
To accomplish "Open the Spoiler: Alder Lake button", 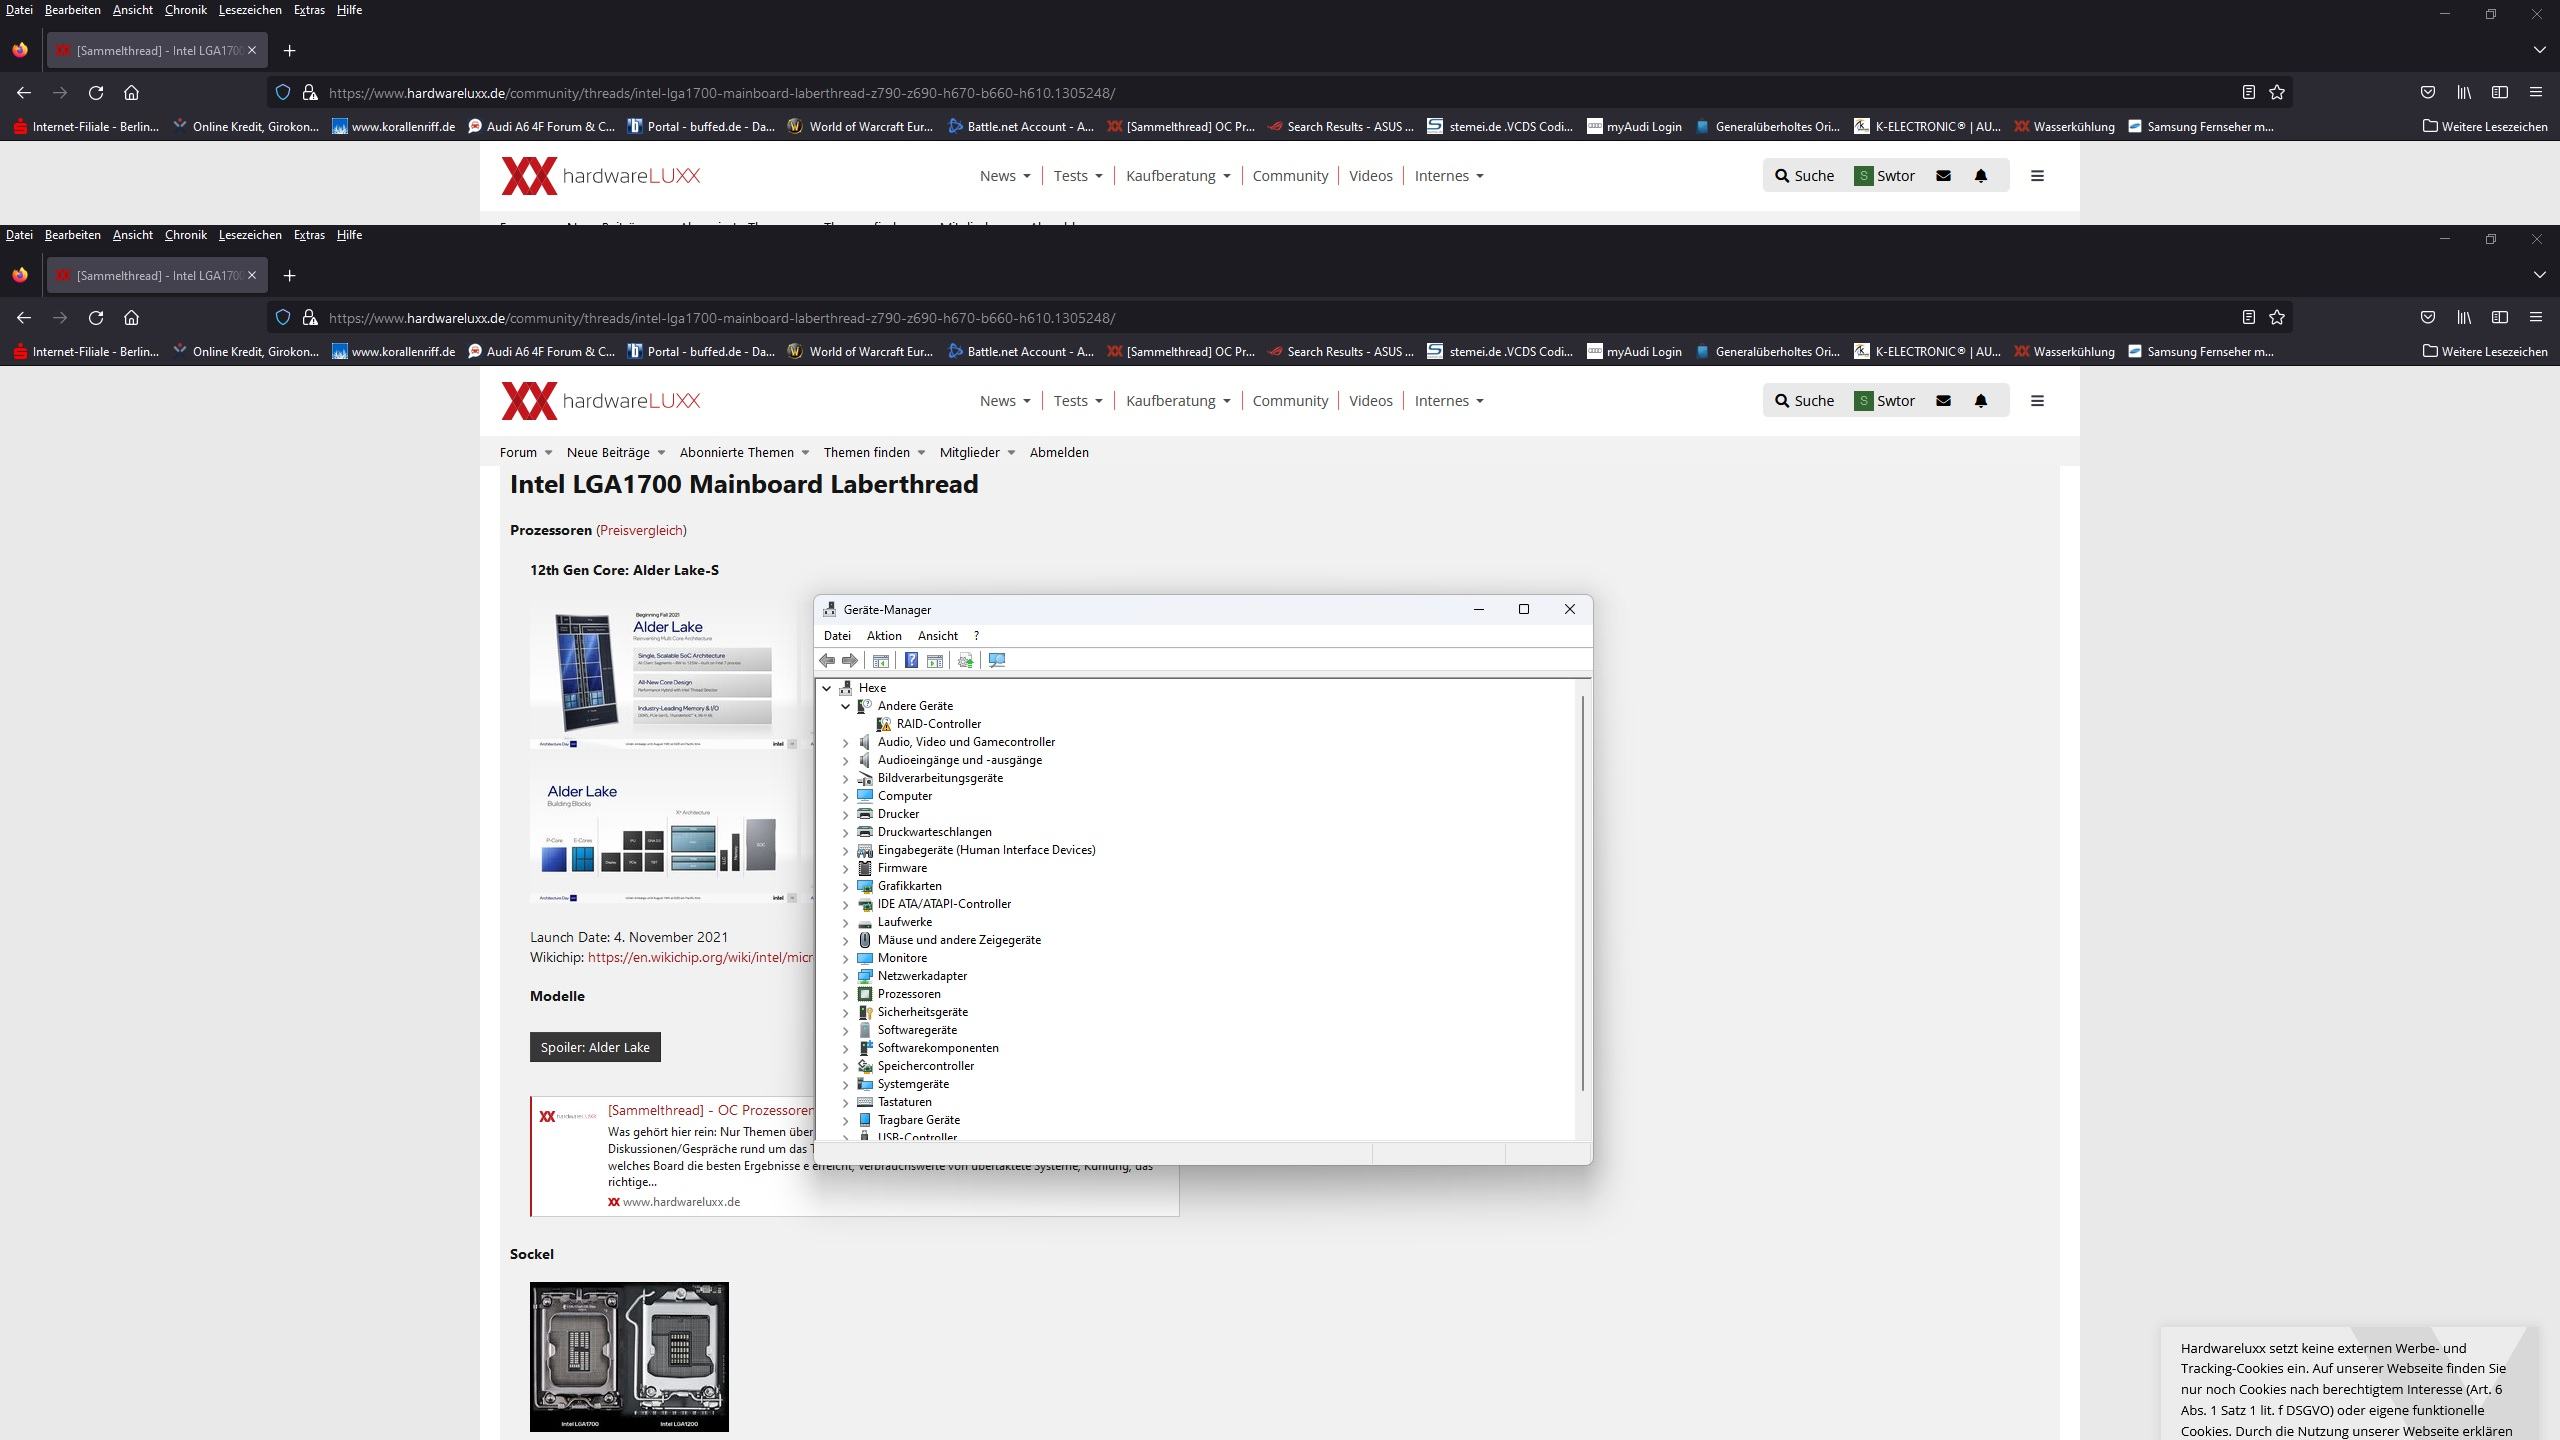I will tap(595, 1047).
